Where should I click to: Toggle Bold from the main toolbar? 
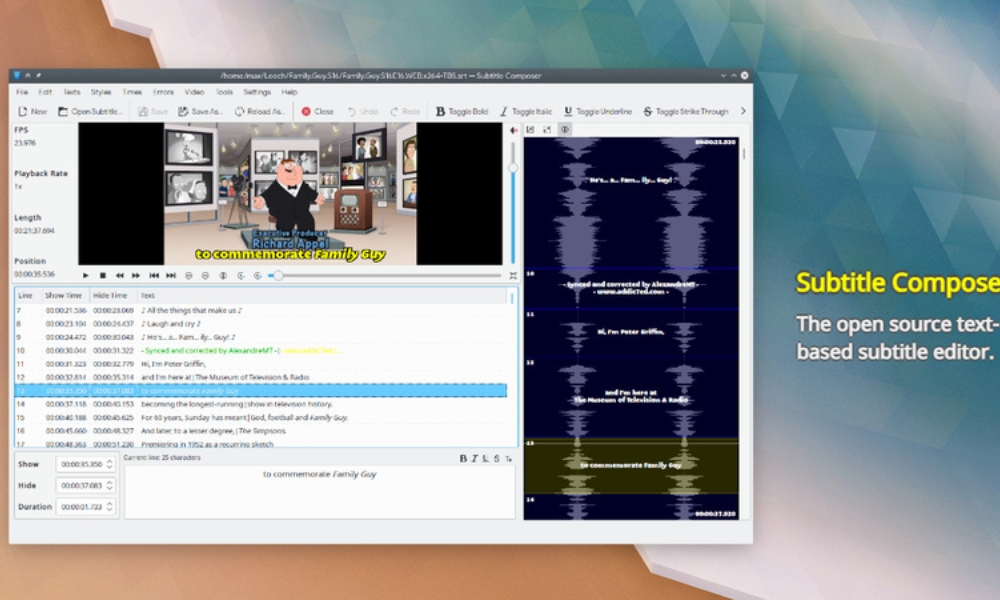click(x=462, y=112)
